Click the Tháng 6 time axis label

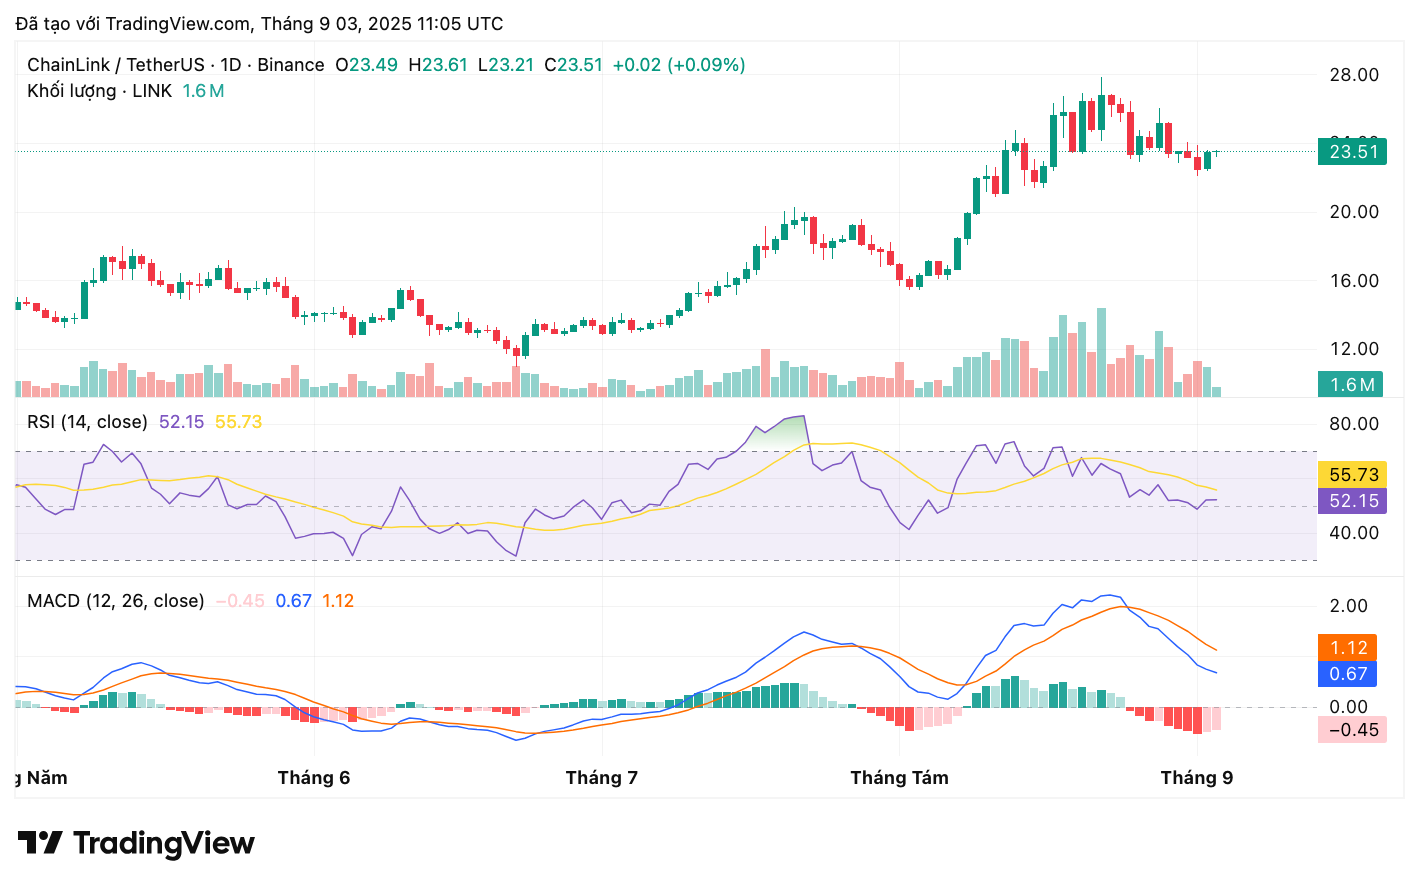point(314,778)
